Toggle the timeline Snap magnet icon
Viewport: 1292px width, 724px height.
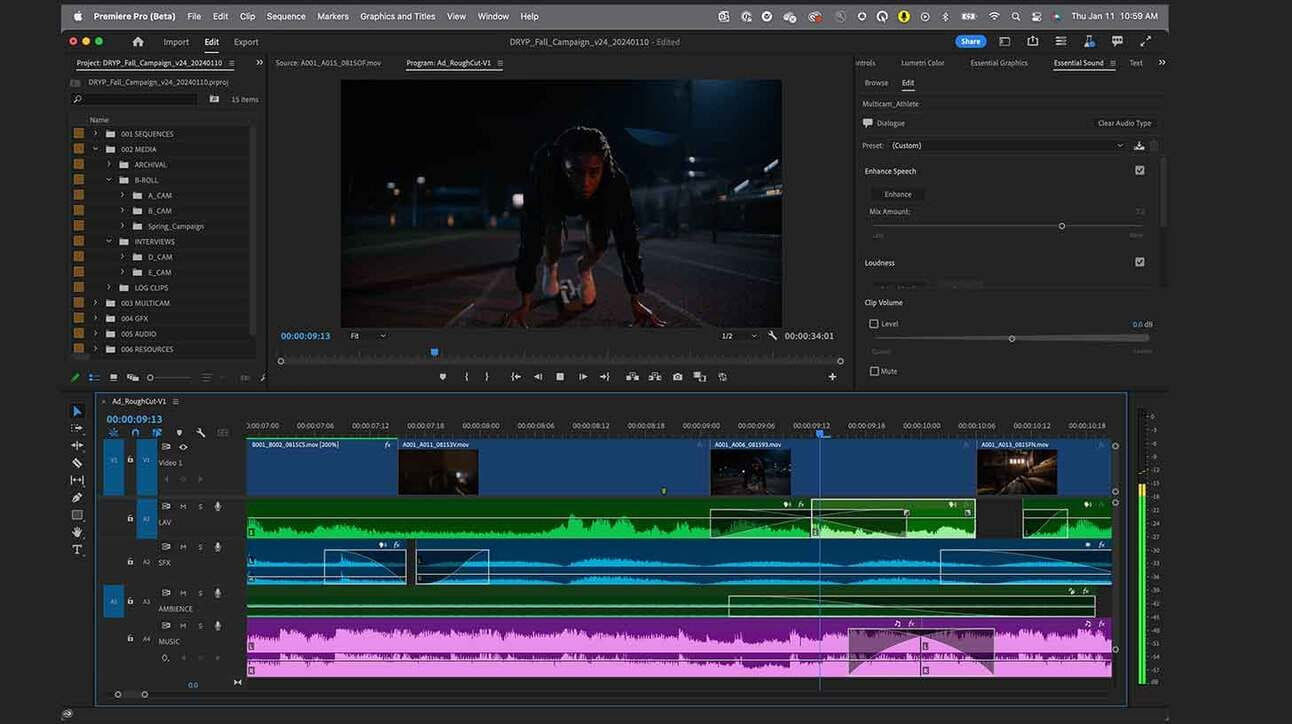[135, 433]
